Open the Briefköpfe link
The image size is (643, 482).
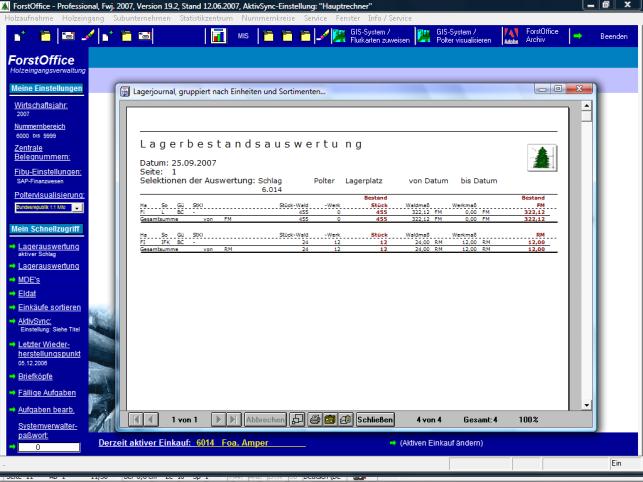pyautogui.click(x=35, y=377)
